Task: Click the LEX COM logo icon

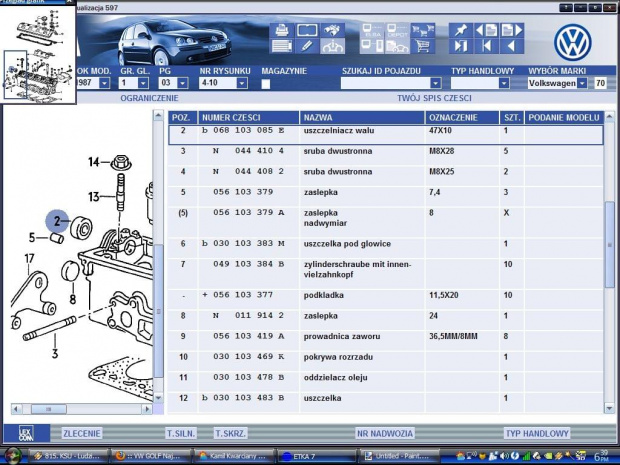Action: (x=26, y=433)
